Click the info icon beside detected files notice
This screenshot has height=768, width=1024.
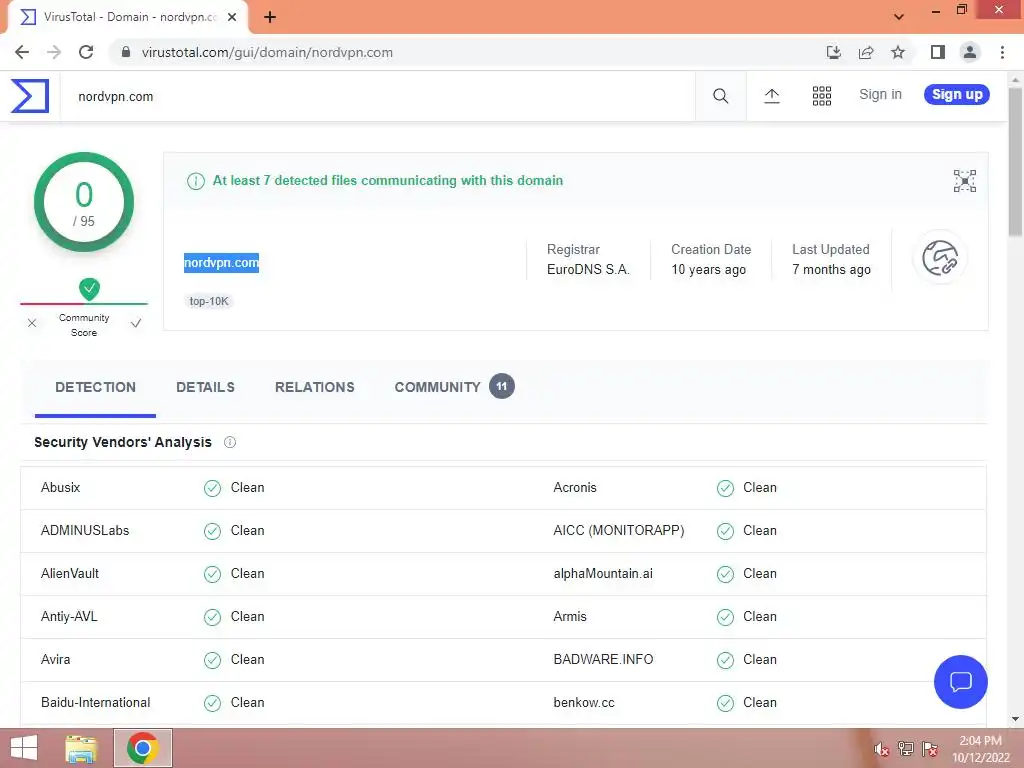(x=196, y=181)
